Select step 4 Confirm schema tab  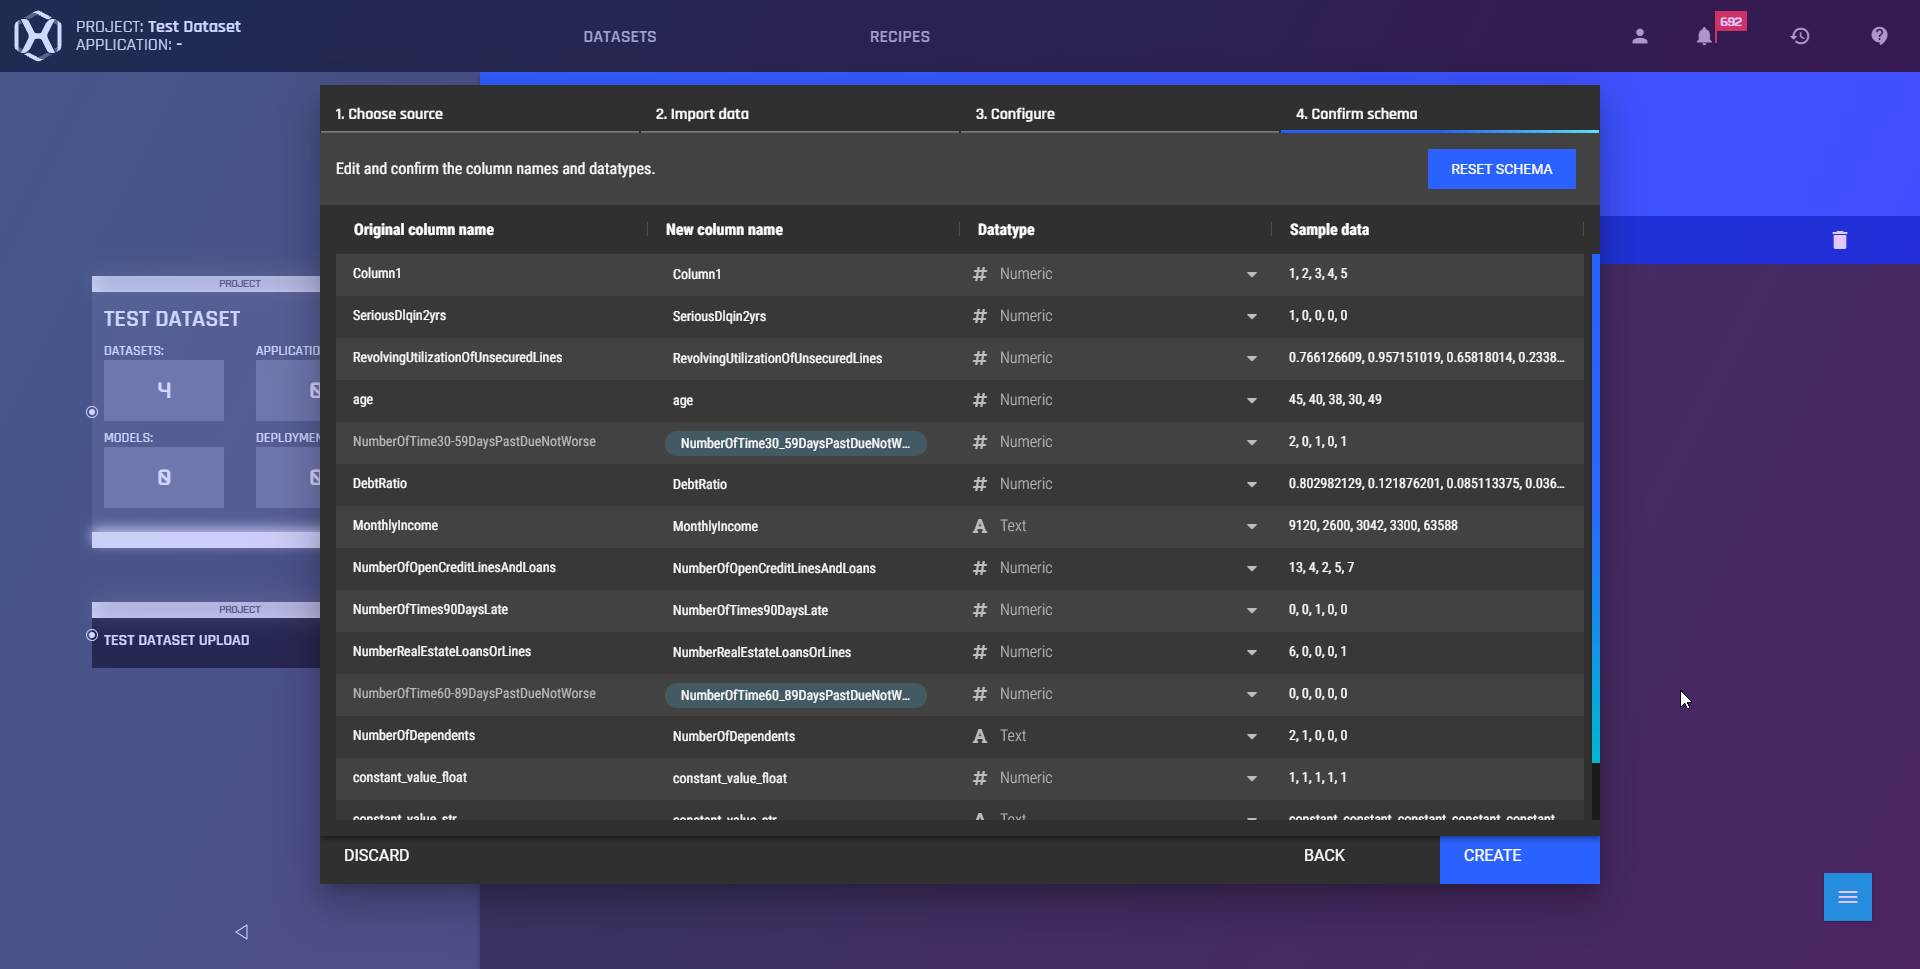click(1439, 114)
